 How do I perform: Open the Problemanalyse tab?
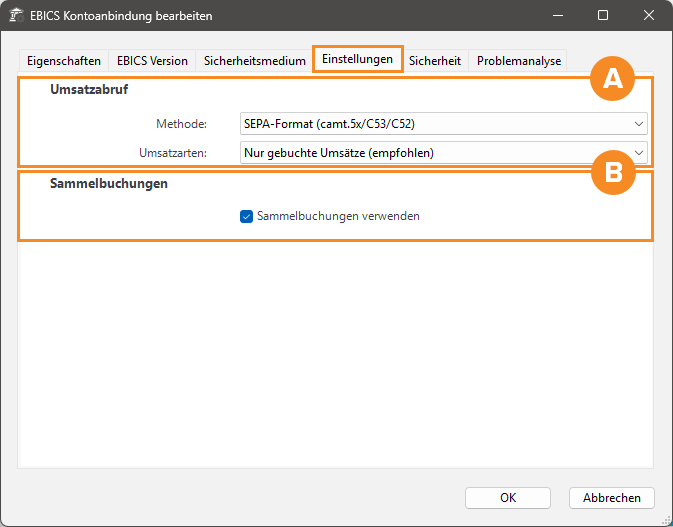pyautogui.click(x=518, y=61)
